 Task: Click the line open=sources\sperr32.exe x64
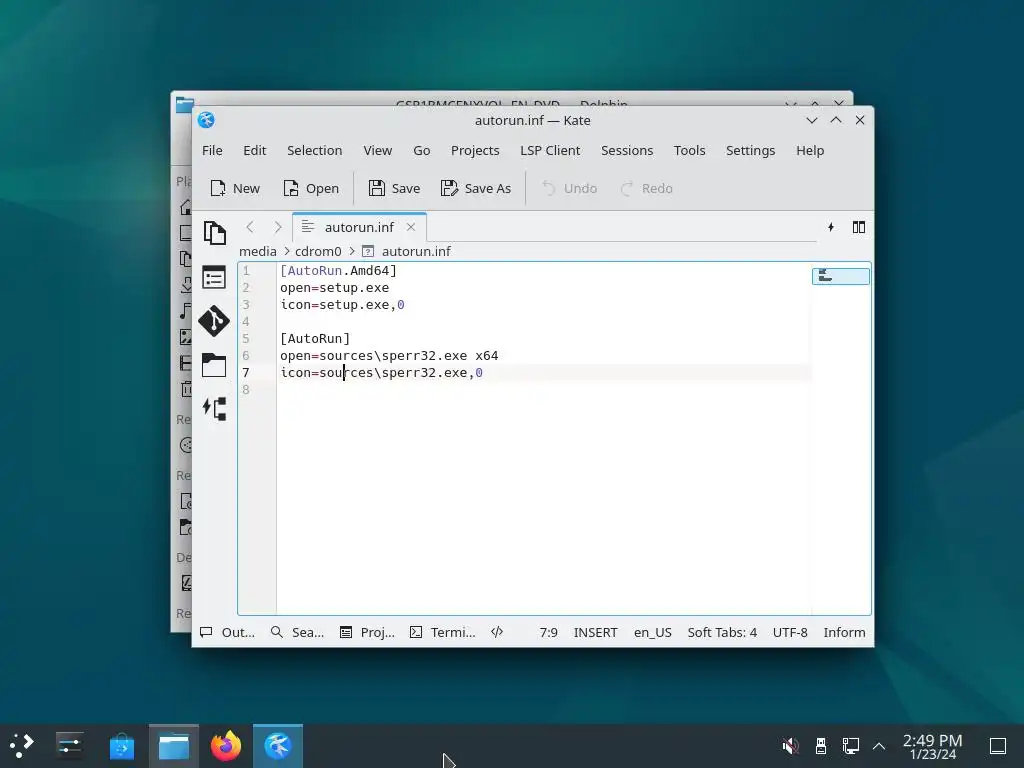click(x=389, y=355)
